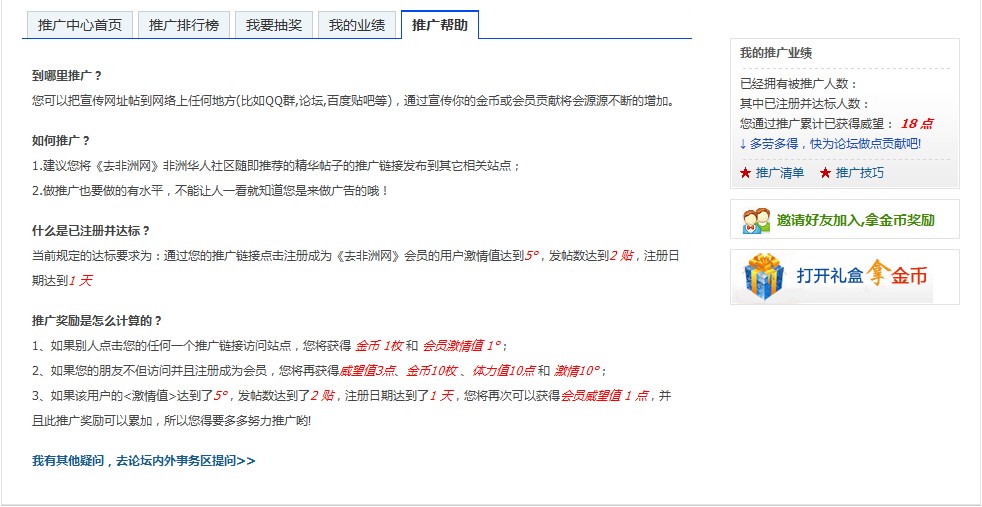Click the line starting 1.建议您将《去非洲网》
Viewport: 982px width, 507px height.
[x=276, y=166]
